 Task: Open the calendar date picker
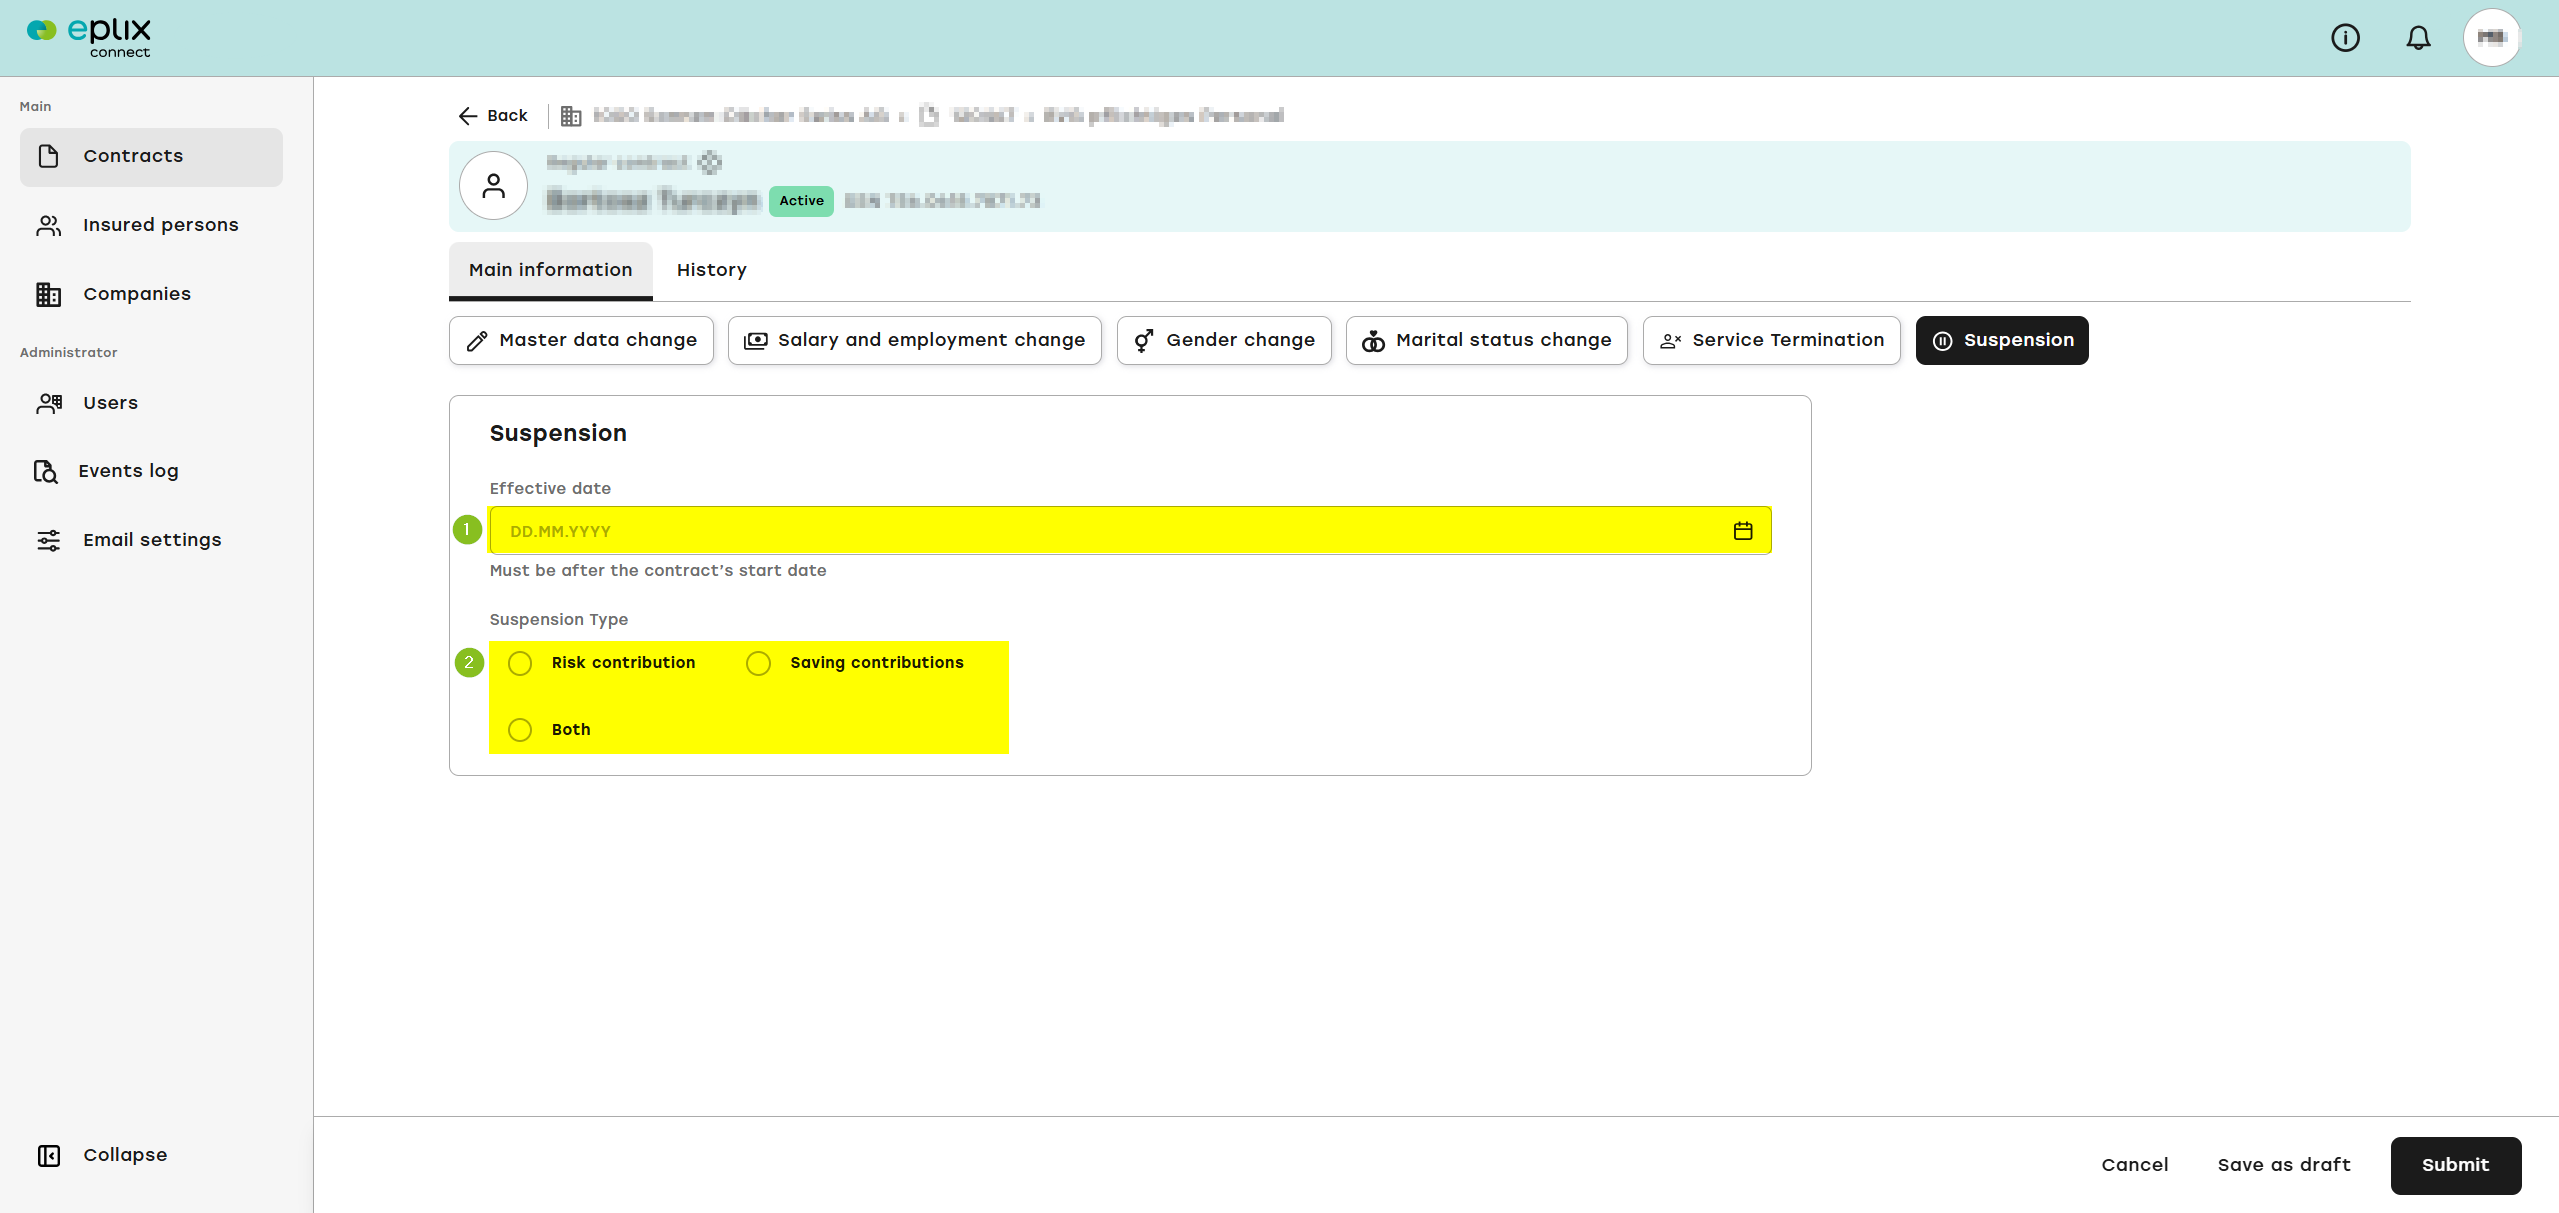(1743, 531)
